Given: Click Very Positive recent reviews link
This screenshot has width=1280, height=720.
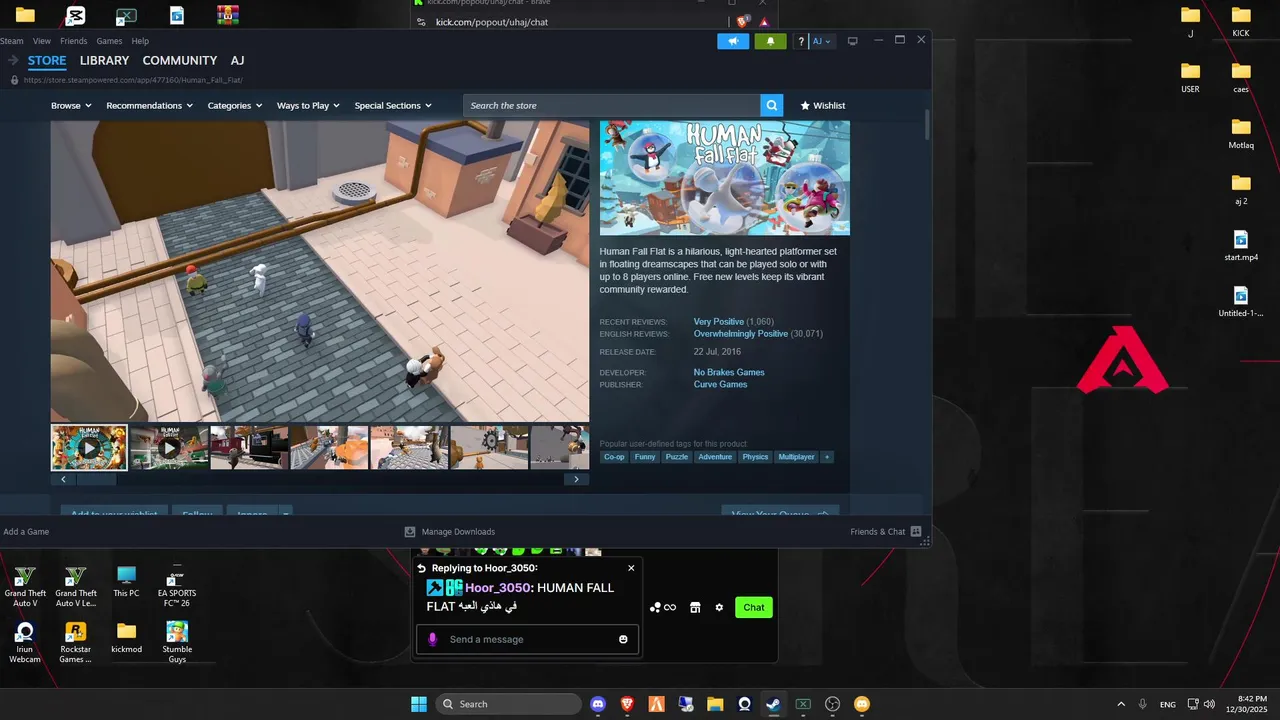Looking at the screenshot, I should (719, 322).
